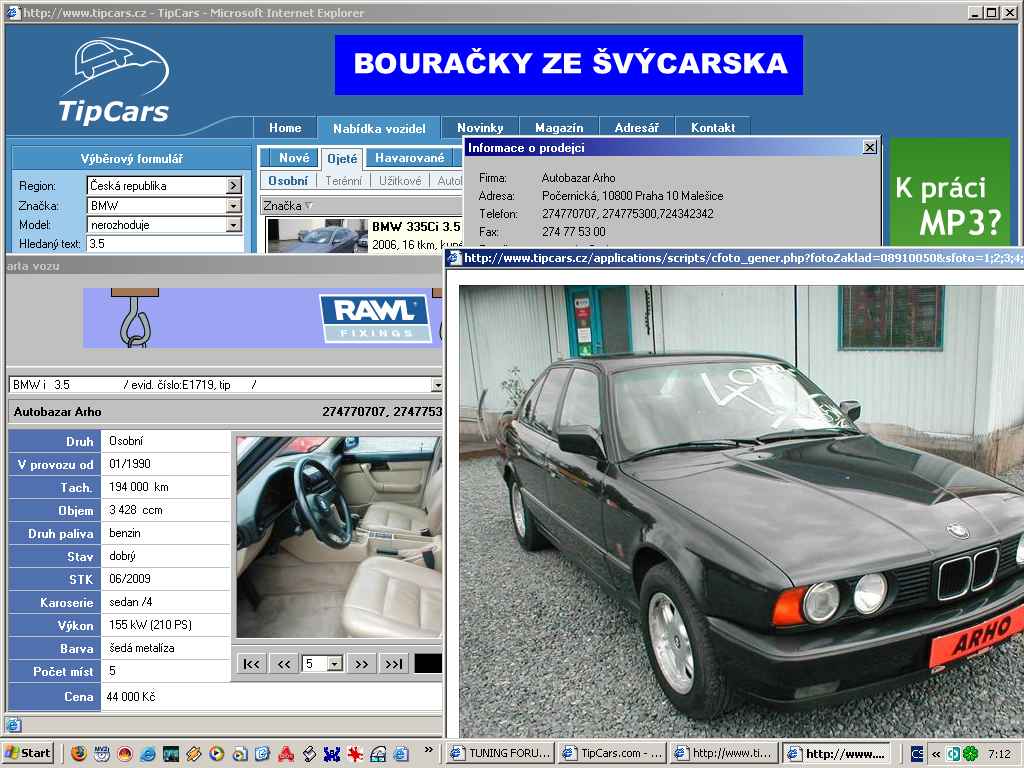The image size is (1024, 768).
Task: Open the Adresář tab
Action: [637, 128]
